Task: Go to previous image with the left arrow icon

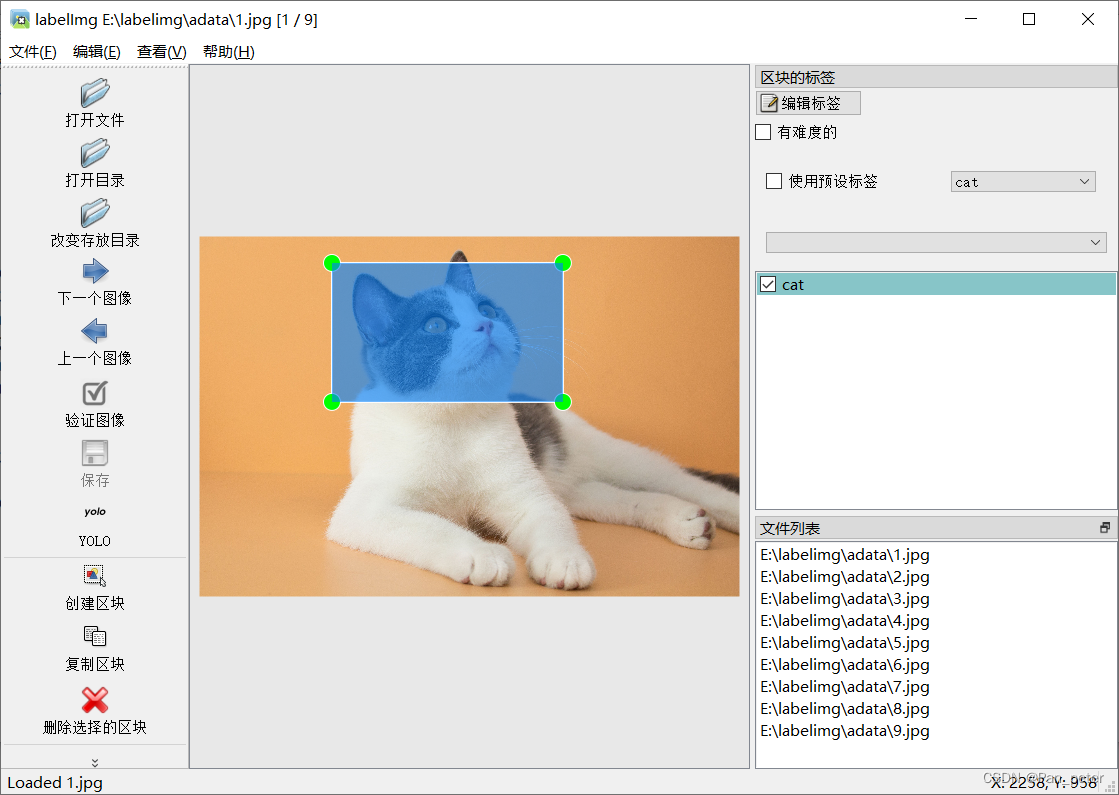Action: [95, 331]
